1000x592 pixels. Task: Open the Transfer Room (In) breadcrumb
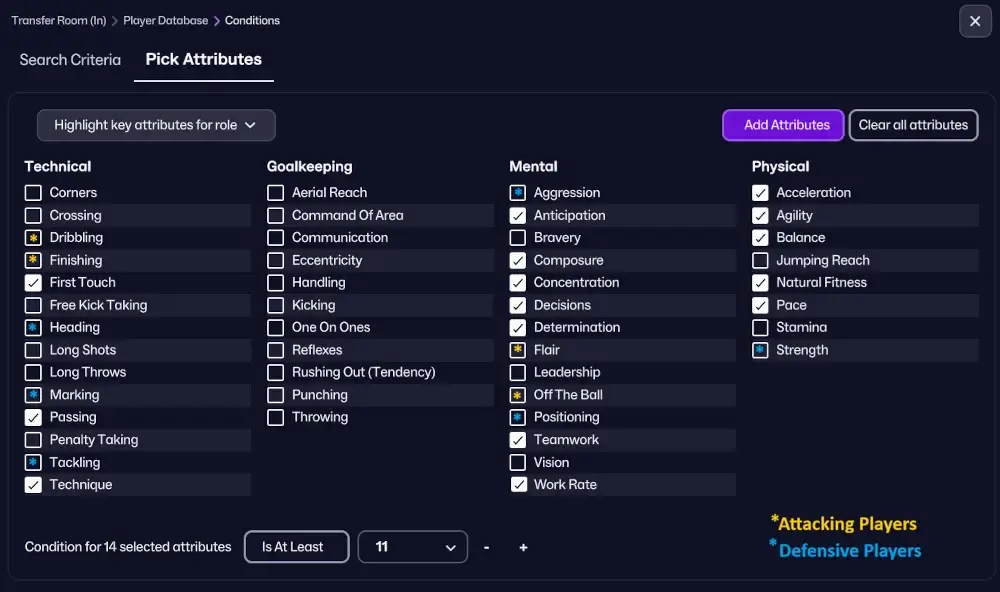pos(59,20)
